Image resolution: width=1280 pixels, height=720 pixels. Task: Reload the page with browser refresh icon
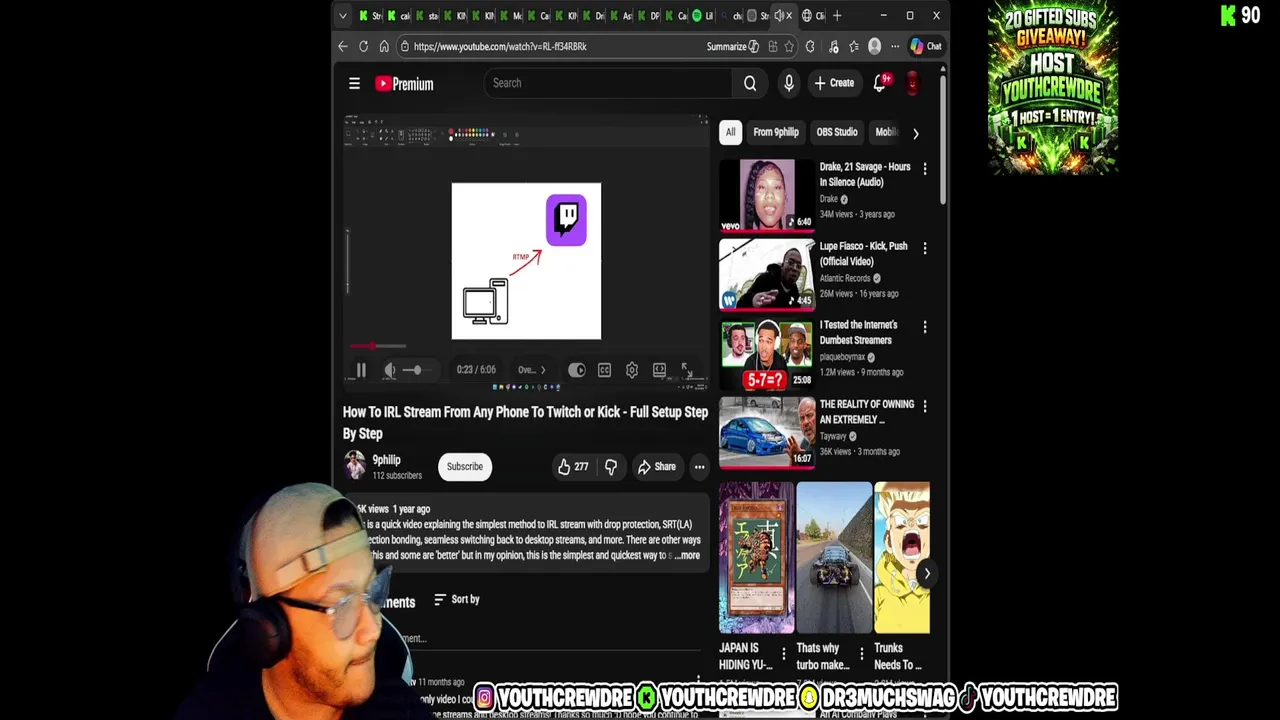[x=364, y=46]
